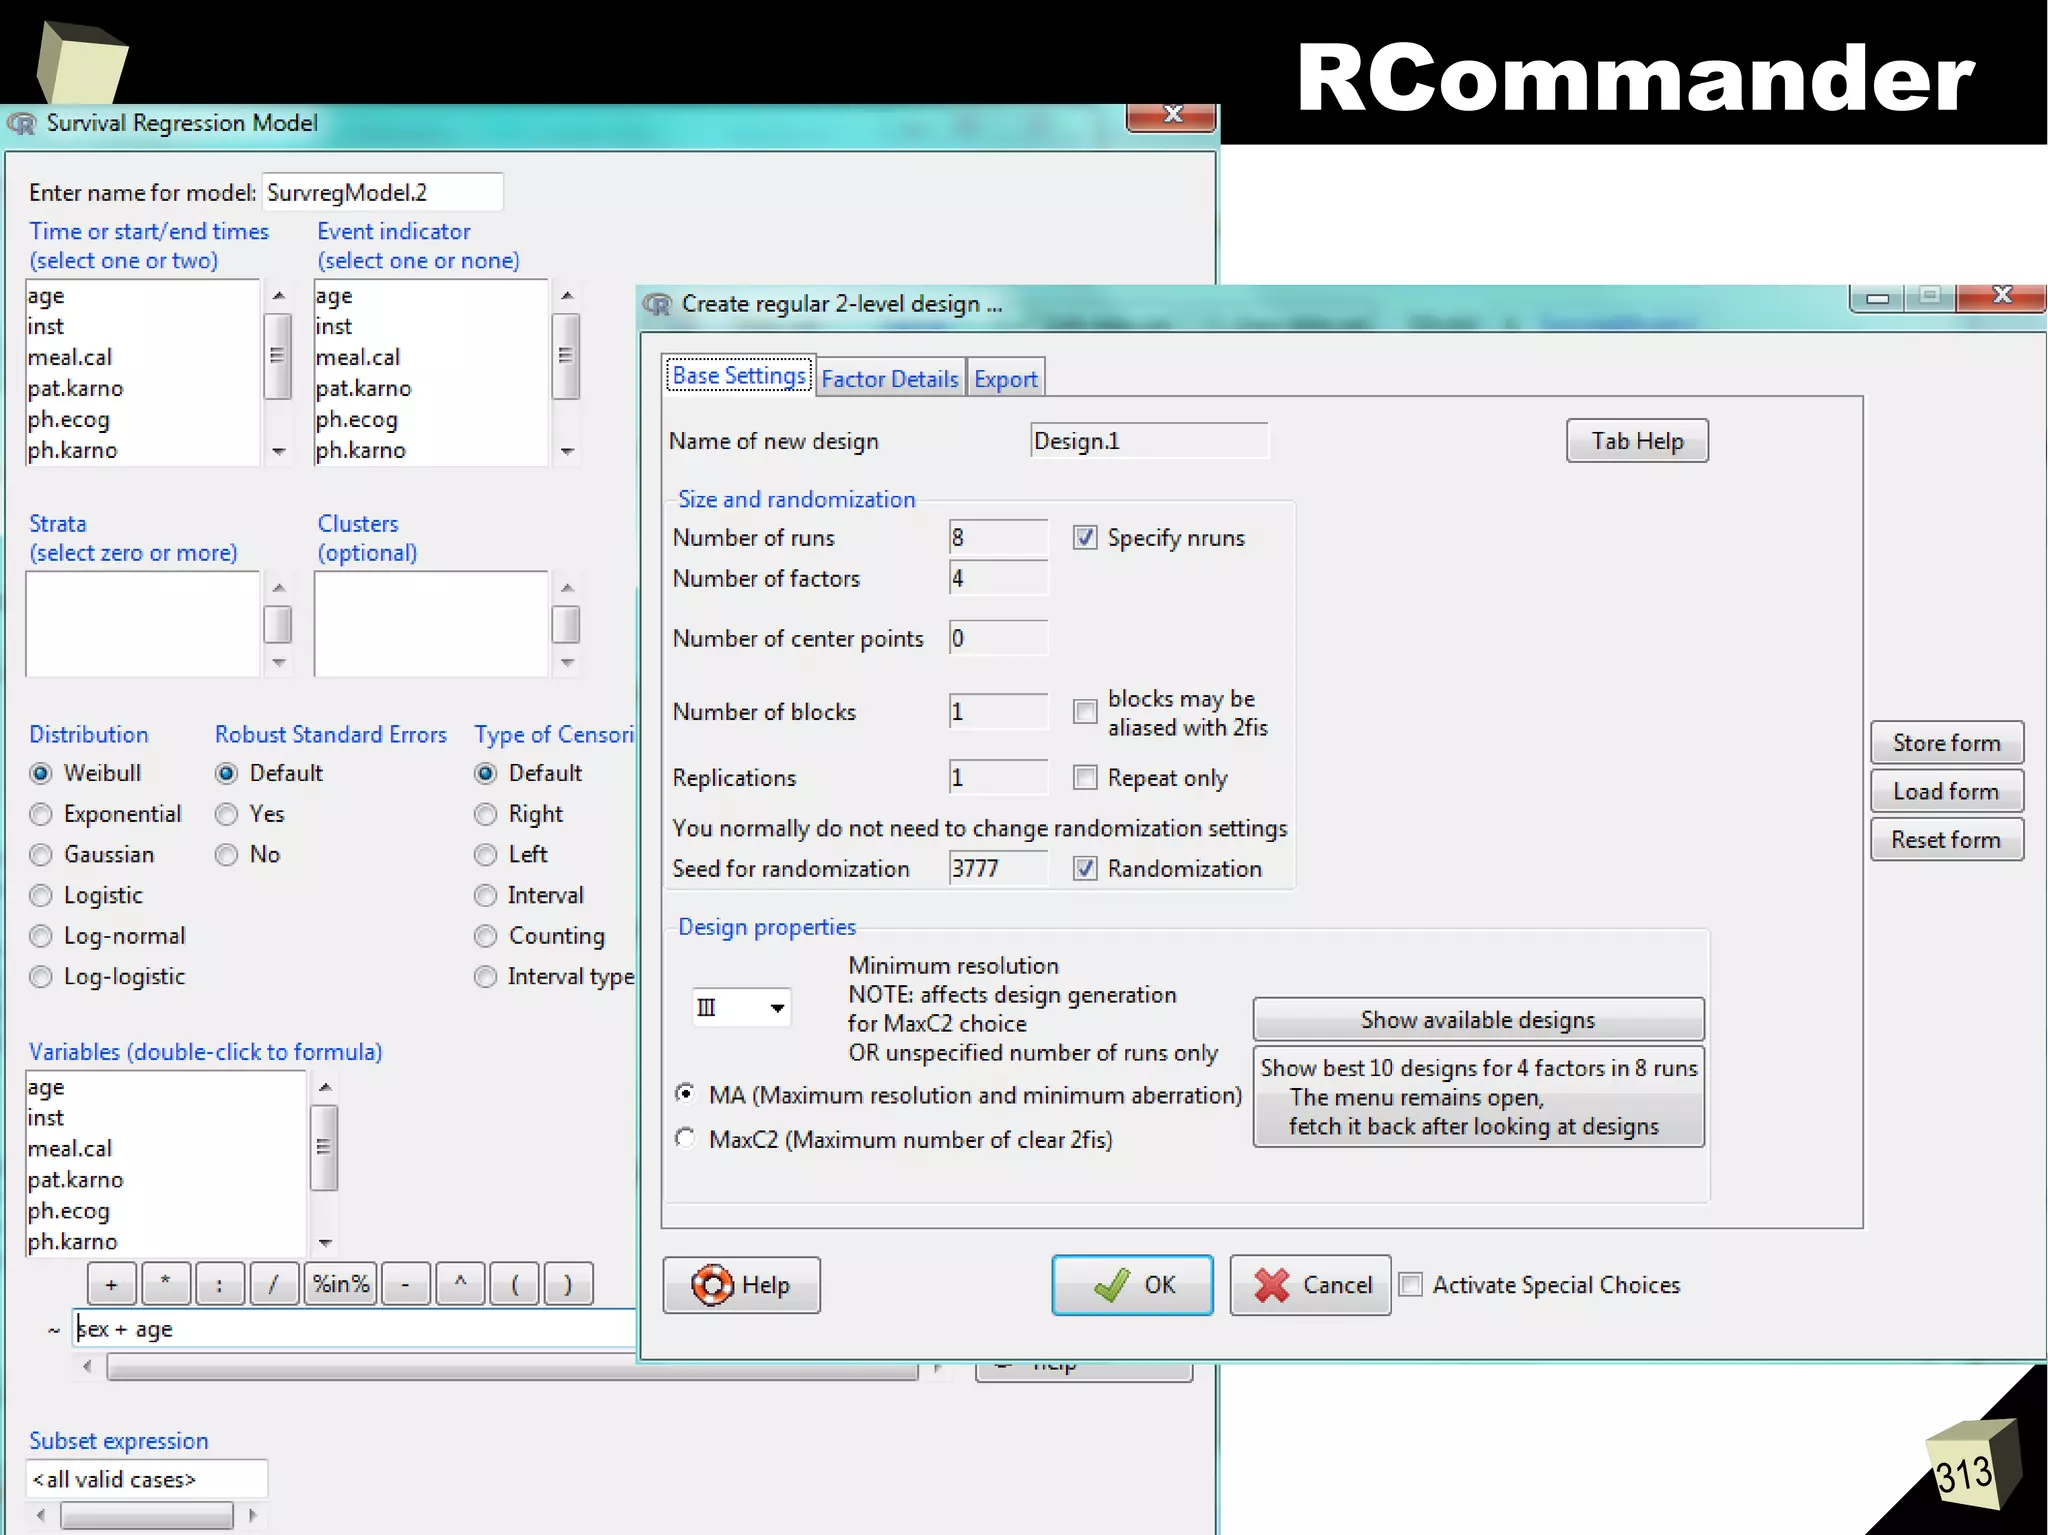The width and height of the screenshot is (2048, 1535).
Task: Select MaxC2 maximum clear 2fis option
Action: coord(685,1138)
